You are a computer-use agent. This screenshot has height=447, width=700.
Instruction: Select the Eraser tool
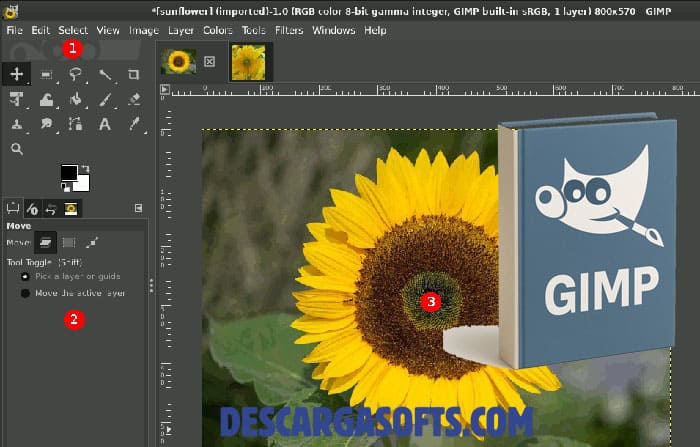[134, 99]
